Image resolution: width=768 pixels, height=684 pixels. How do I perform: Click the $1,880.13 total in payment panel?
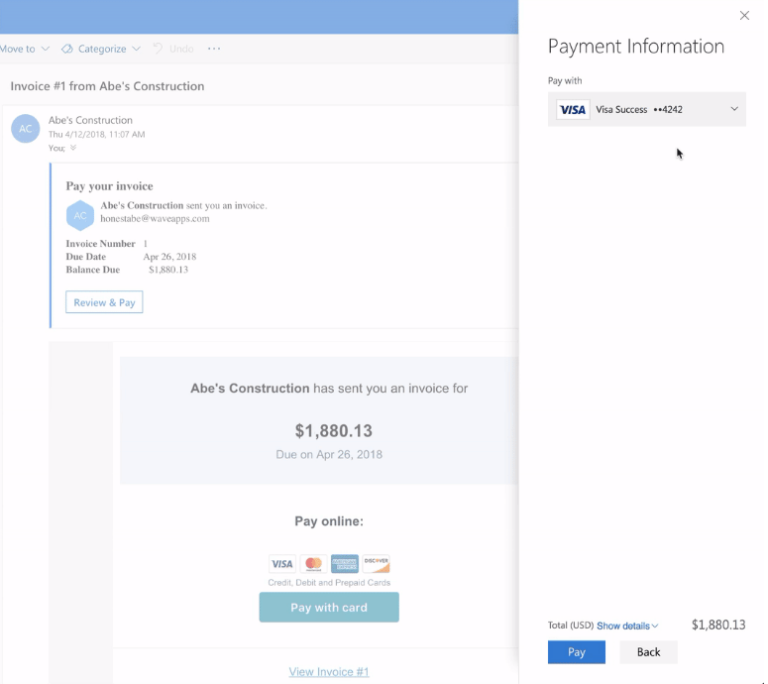719,625
